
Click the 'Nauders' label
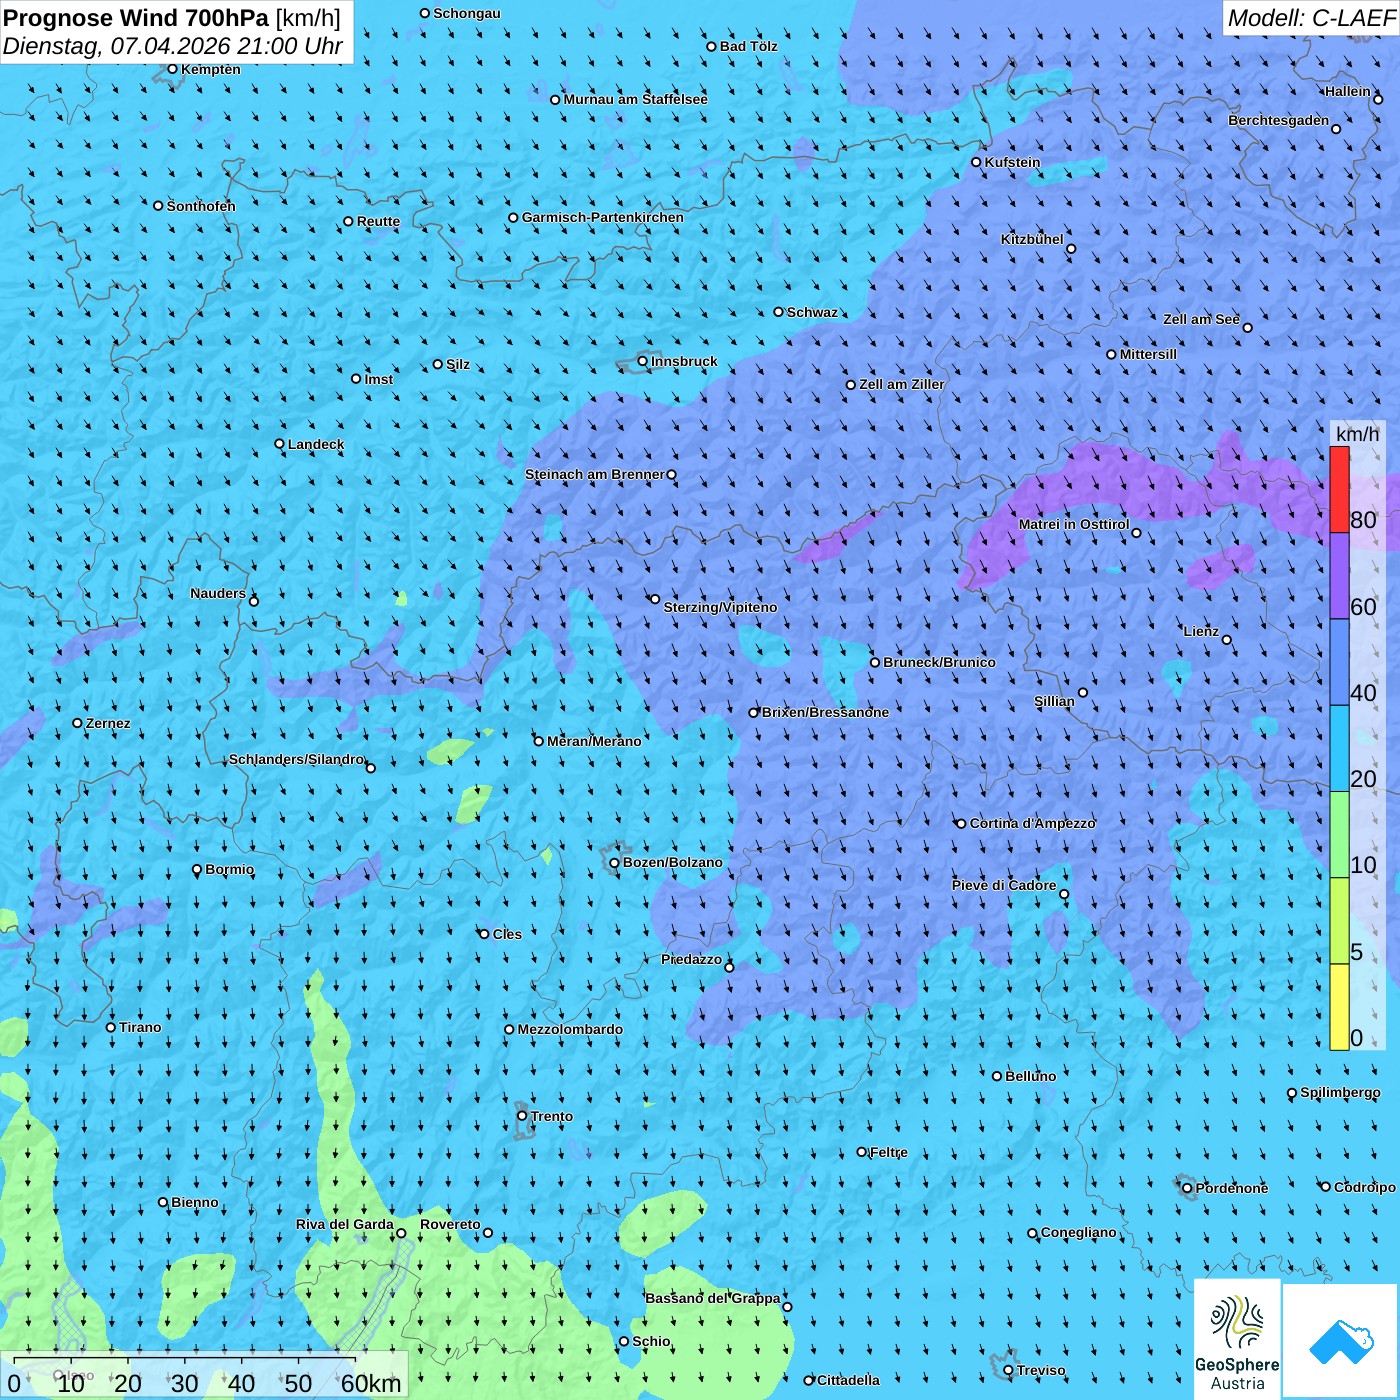(218, 593)
